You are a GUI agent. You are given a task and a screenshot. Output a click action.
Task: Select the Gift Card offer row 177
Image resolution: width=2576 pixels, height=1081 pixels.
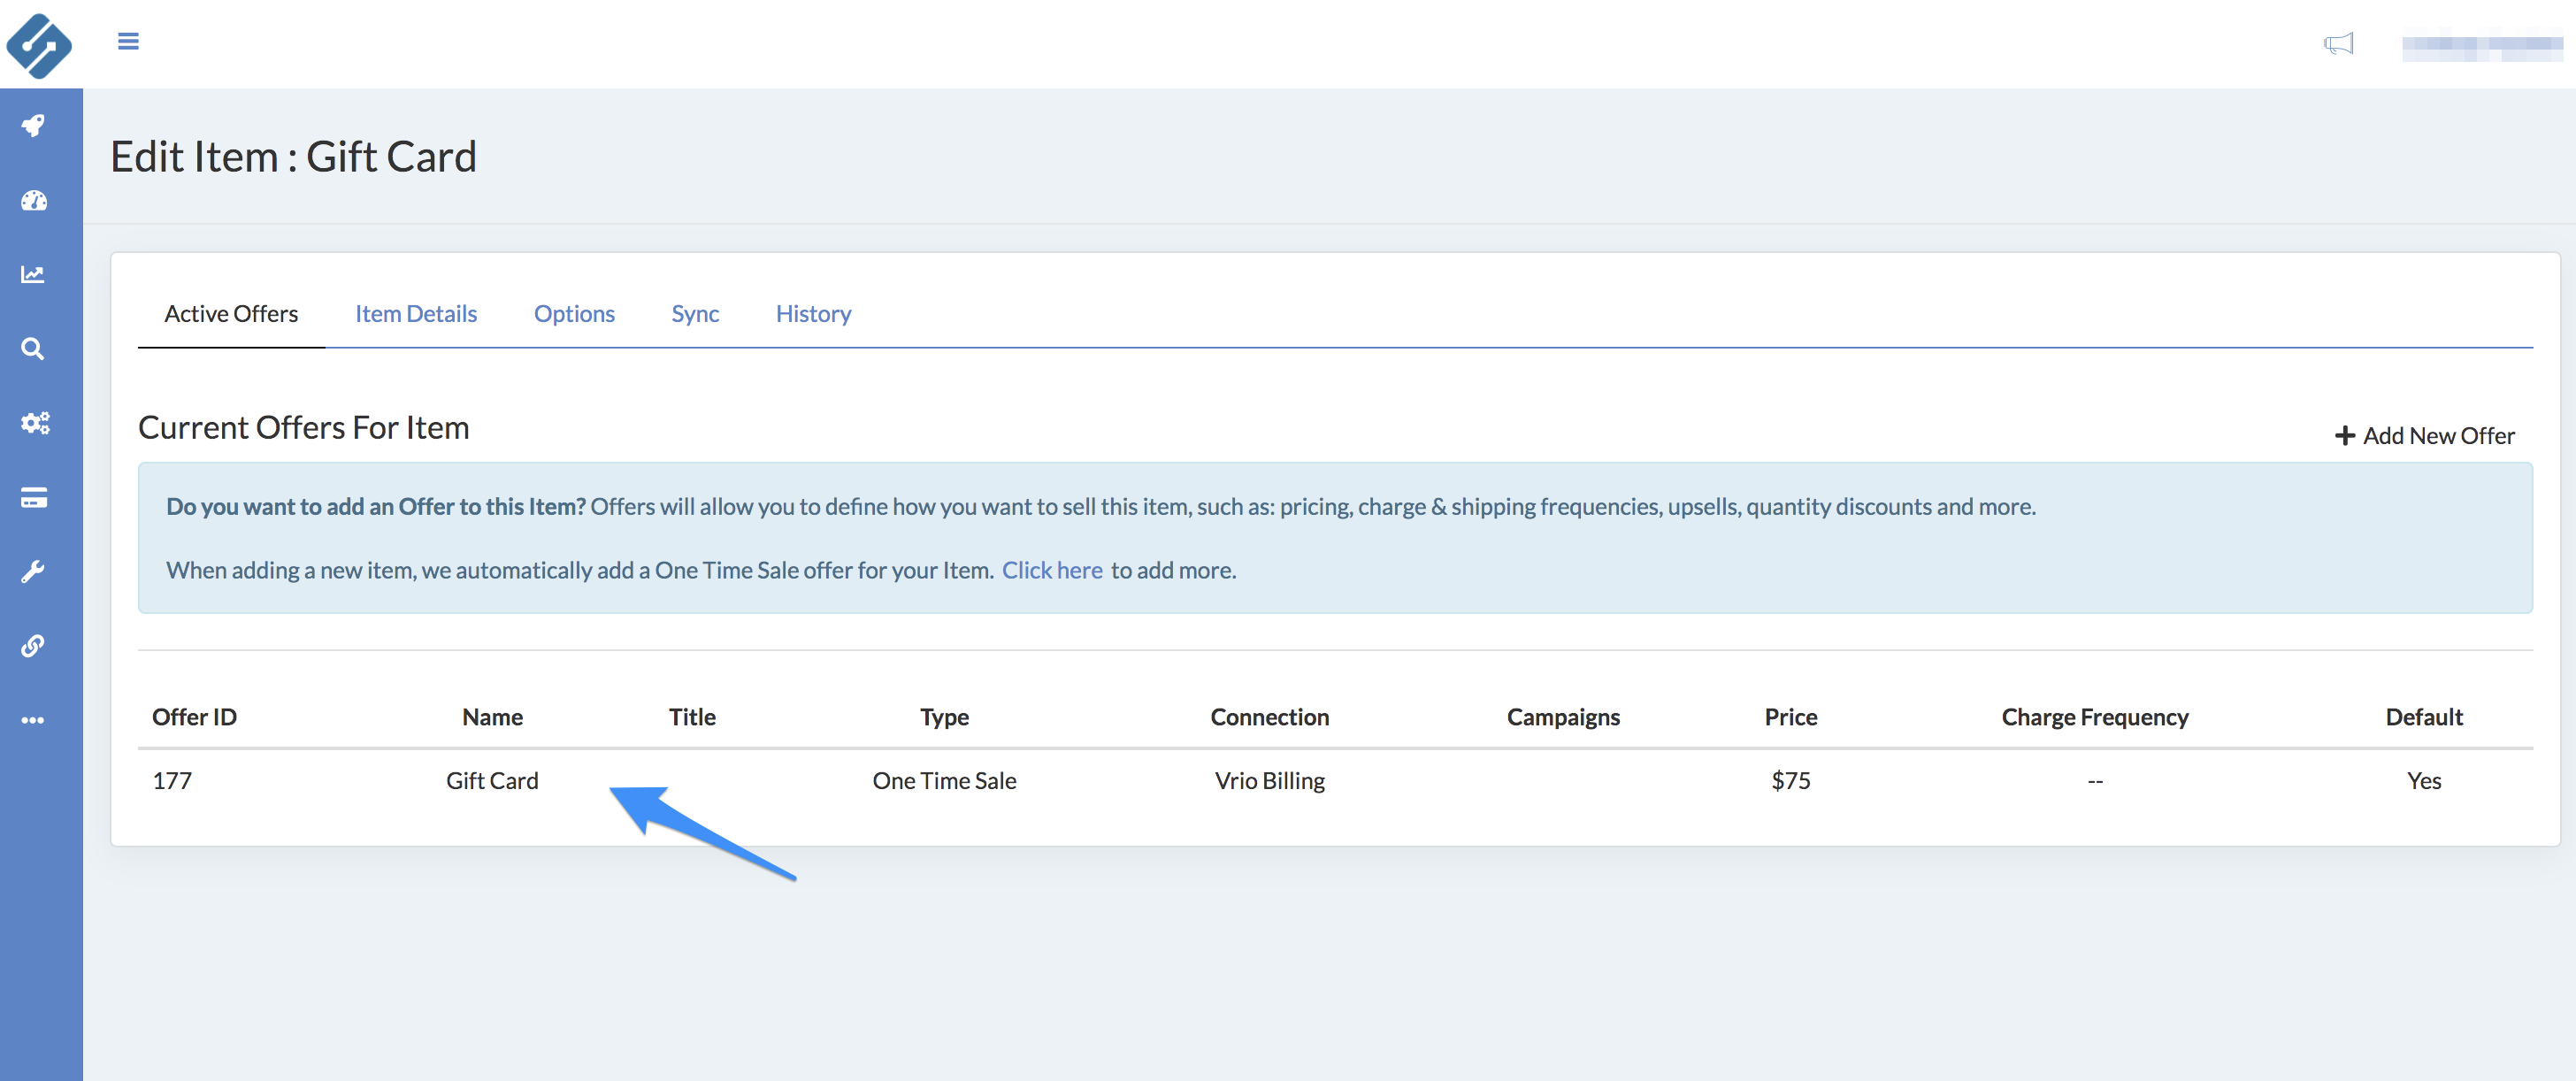click(x=492, y=781)
